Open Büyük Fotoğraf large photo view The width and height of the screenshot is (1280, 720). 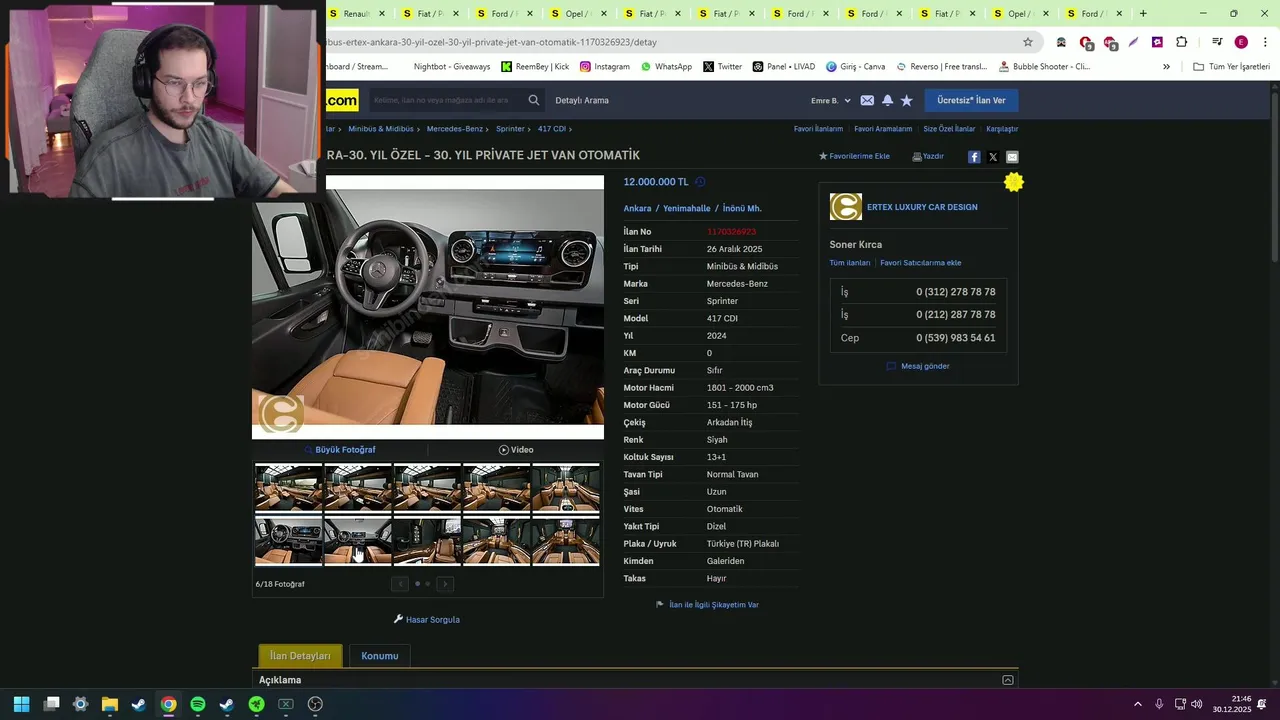coord(340,450)
